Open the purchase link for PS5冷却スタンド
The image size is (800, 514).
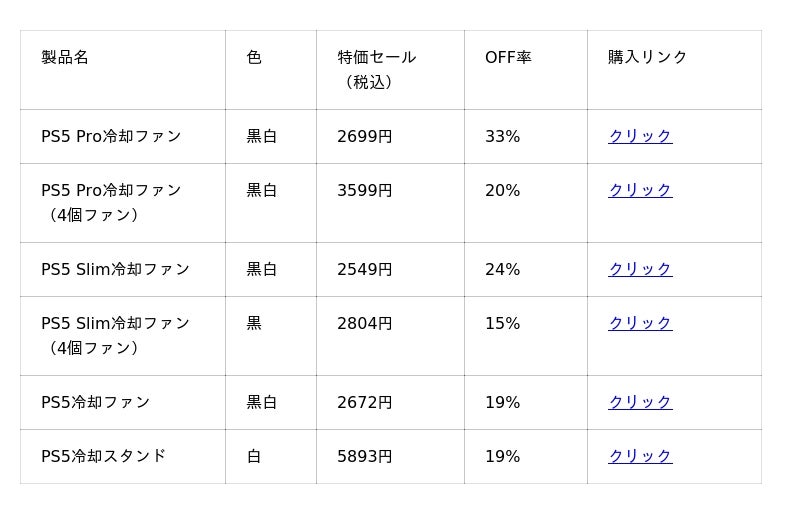(640, 456)
